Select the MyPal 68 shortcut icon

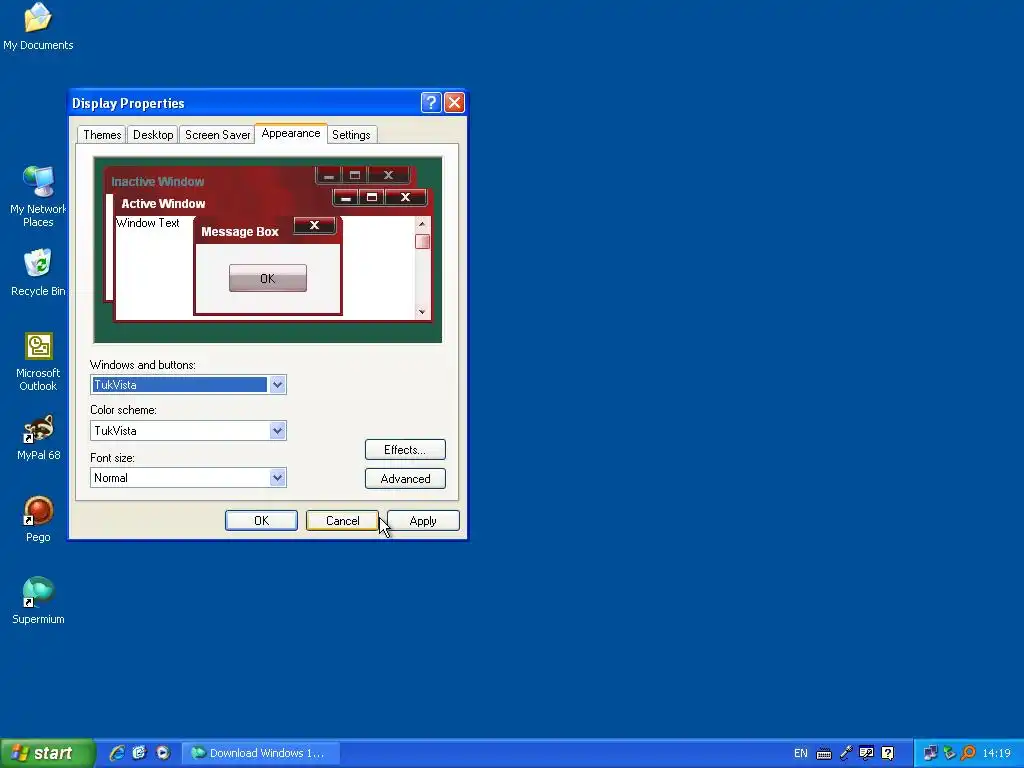click(38, 437)
